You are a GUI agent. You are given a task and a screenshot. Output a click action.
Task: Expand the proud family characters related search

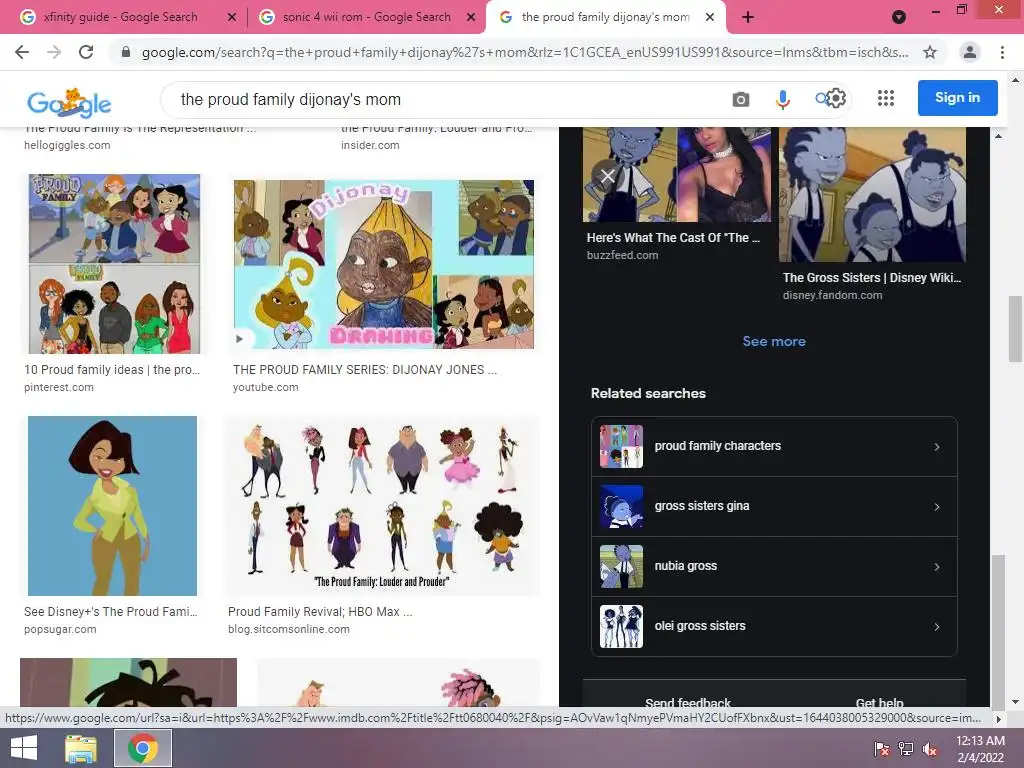pos(774,447)
